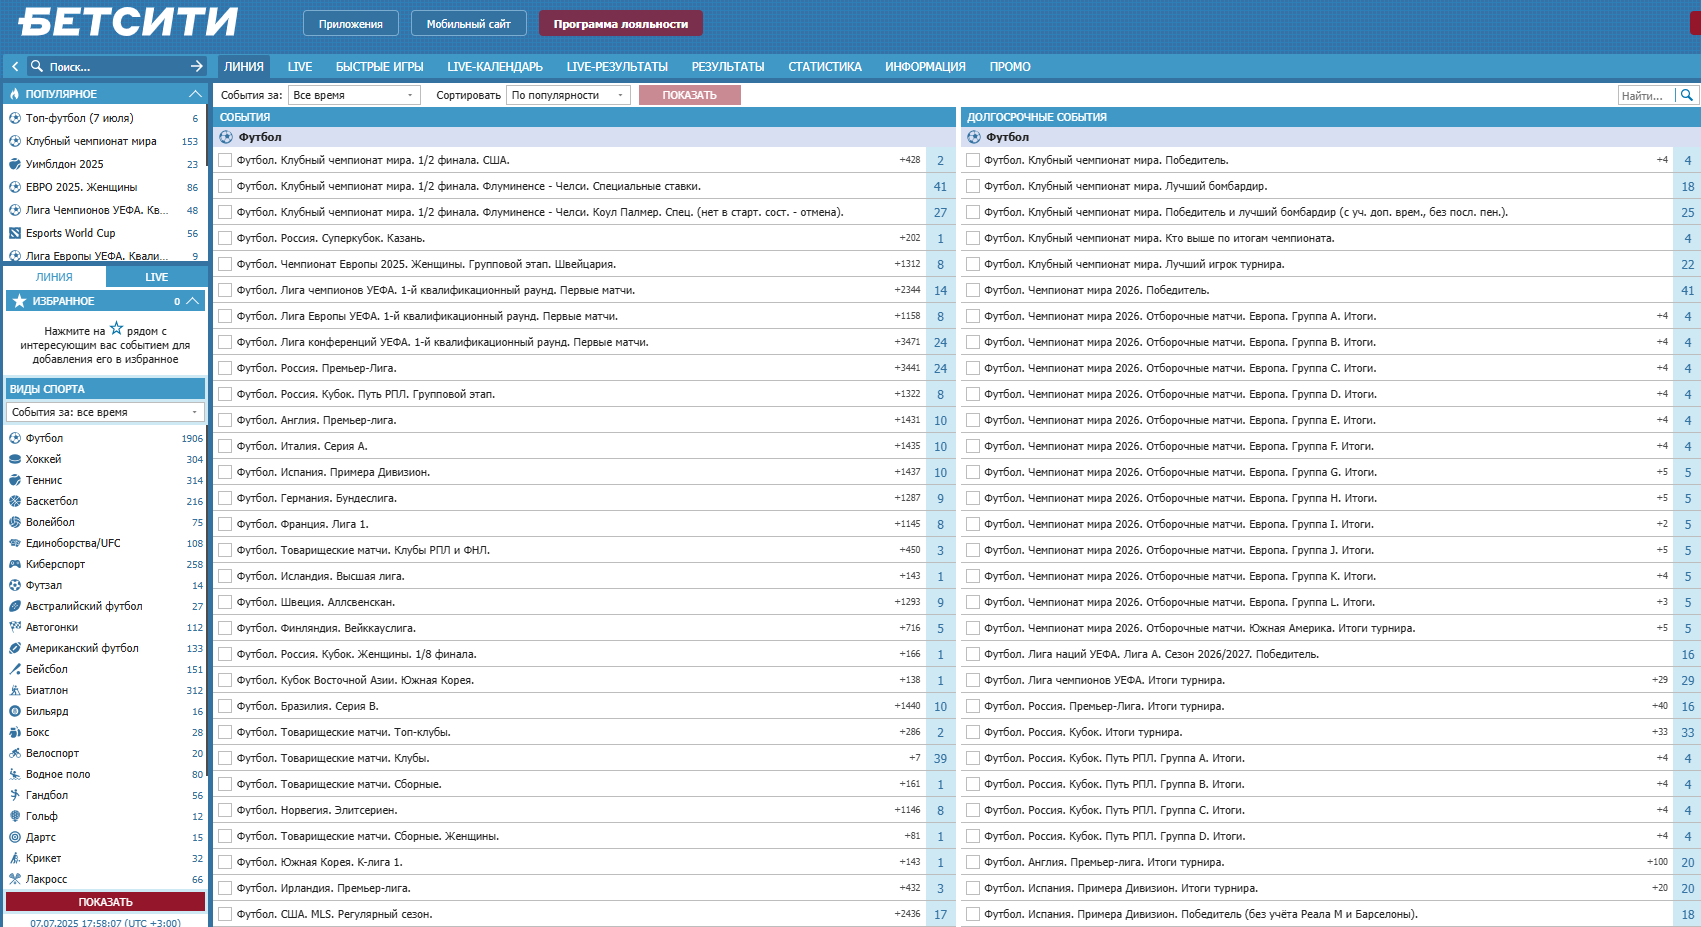
Task: Click the magnifier icon in left search
Action: 37,66
